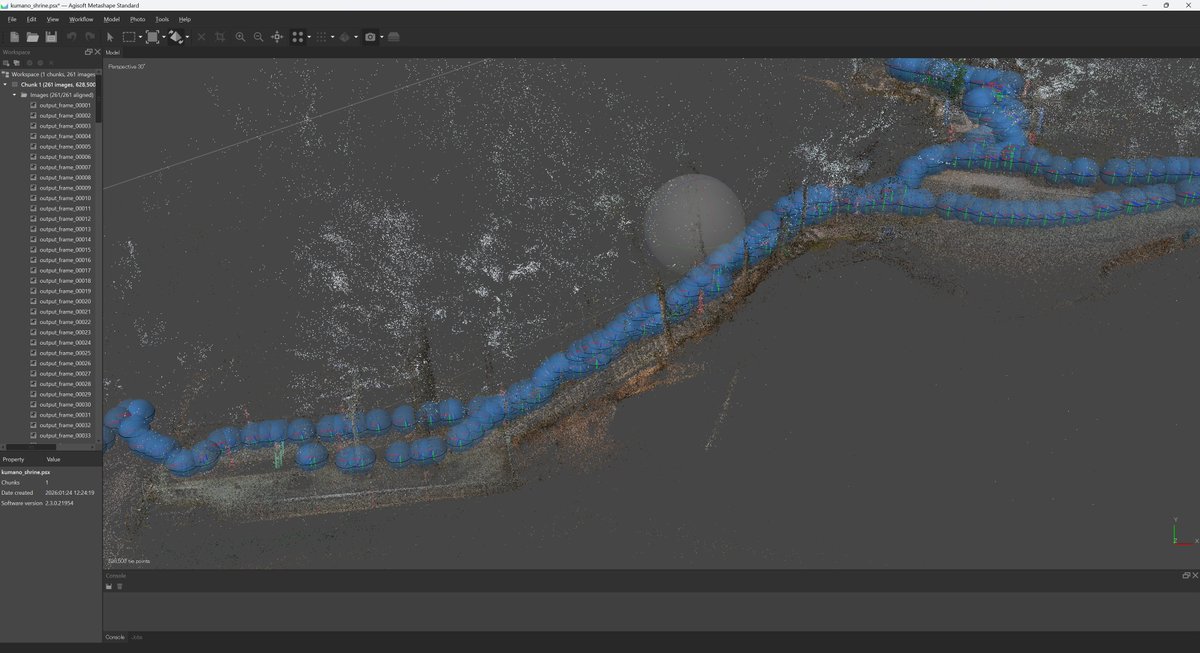This screenshot has height=653, width=1200.
Task: Toggle the Show Cameras icon
Action: [x=370, y=37]
